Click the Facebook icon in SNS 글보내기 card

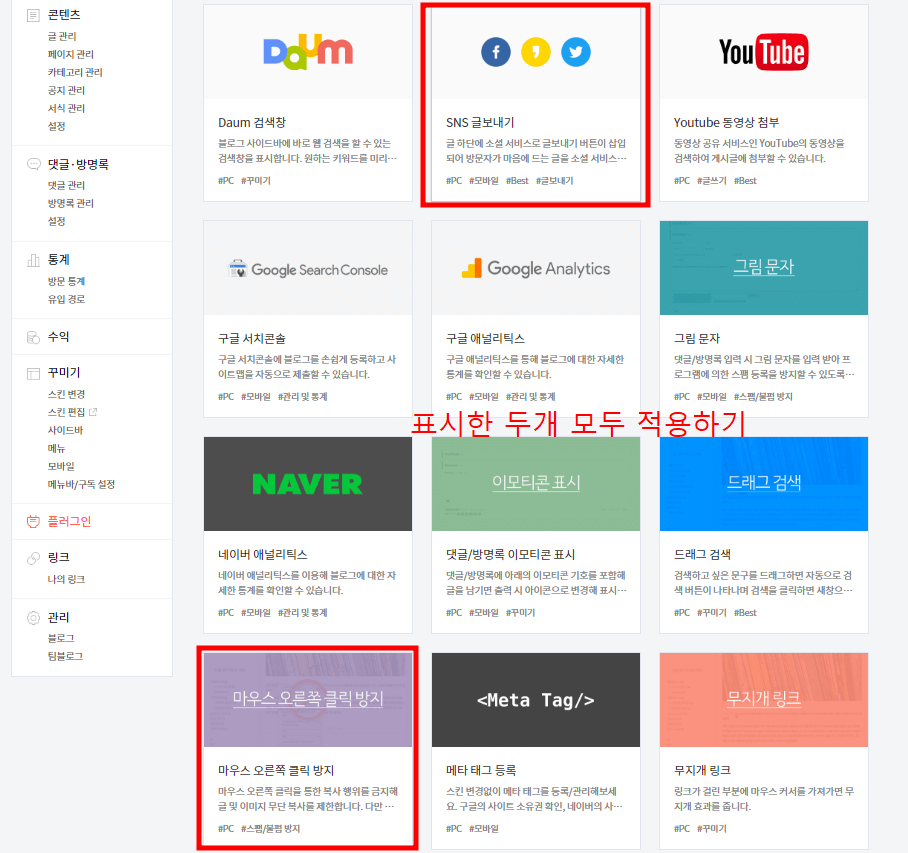[x=496, y=52]
